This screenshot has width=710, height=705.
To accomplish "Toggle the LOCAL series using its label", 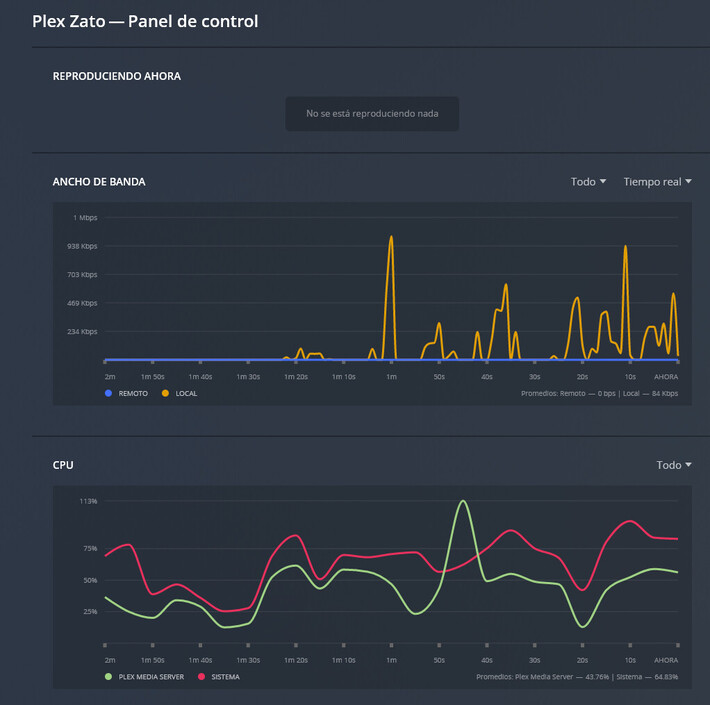I will 186,393.
